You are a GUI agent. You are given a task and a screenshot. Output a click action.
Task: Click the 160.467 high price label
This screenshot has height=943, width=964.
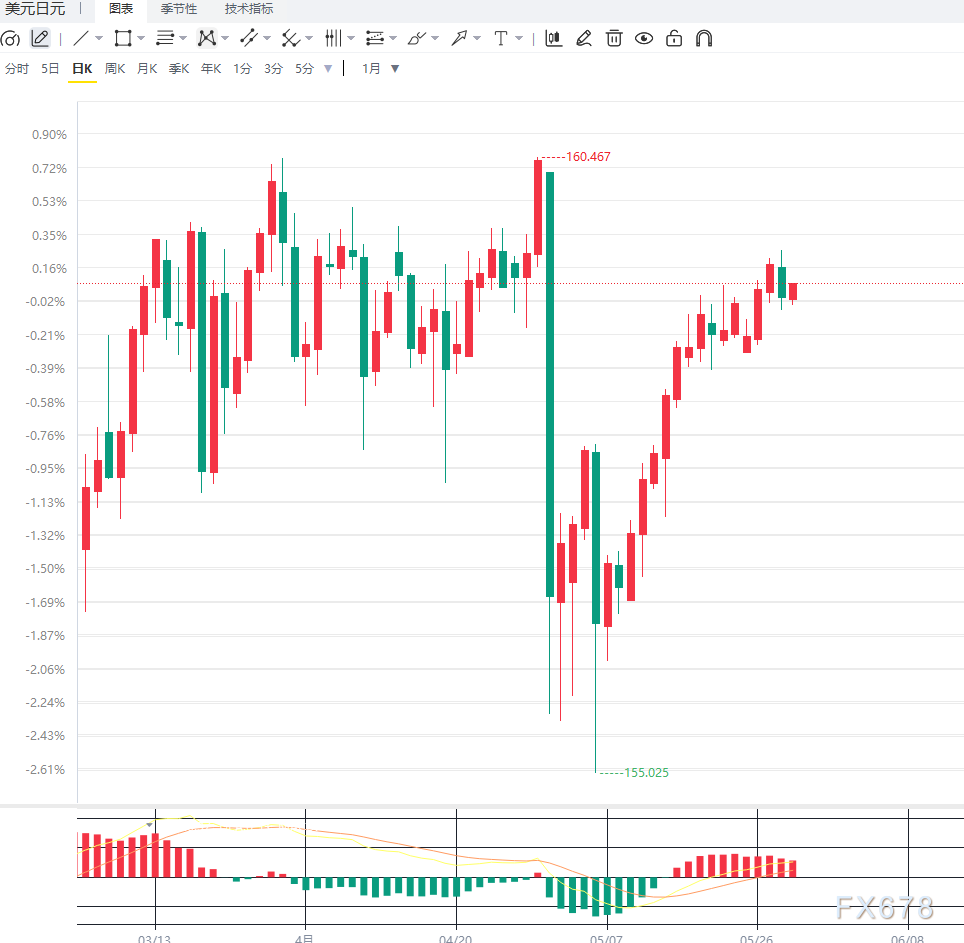tap(588, 157)
